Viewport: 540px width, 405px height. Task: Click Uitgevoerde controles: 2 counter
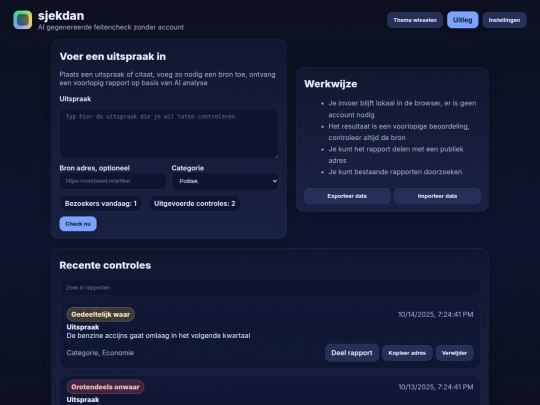(x=195, y=204)
